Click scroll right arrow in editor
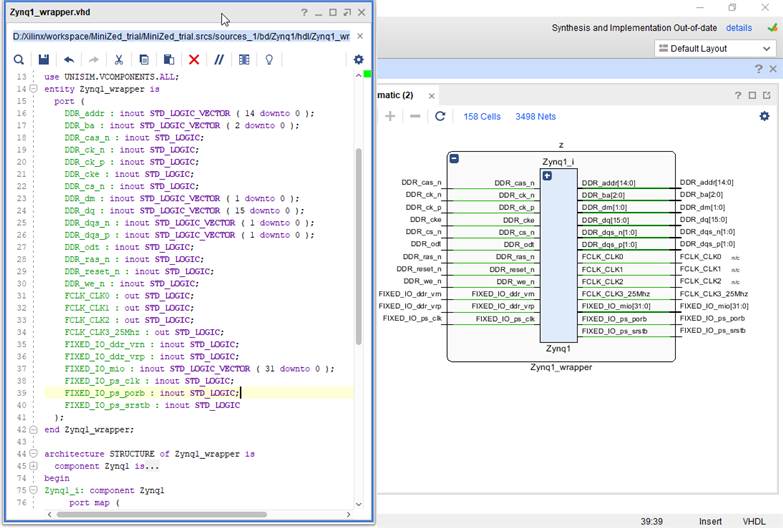The width and height of the screenshot is (783, 528). pyautogui.click(x=349, y=514)
